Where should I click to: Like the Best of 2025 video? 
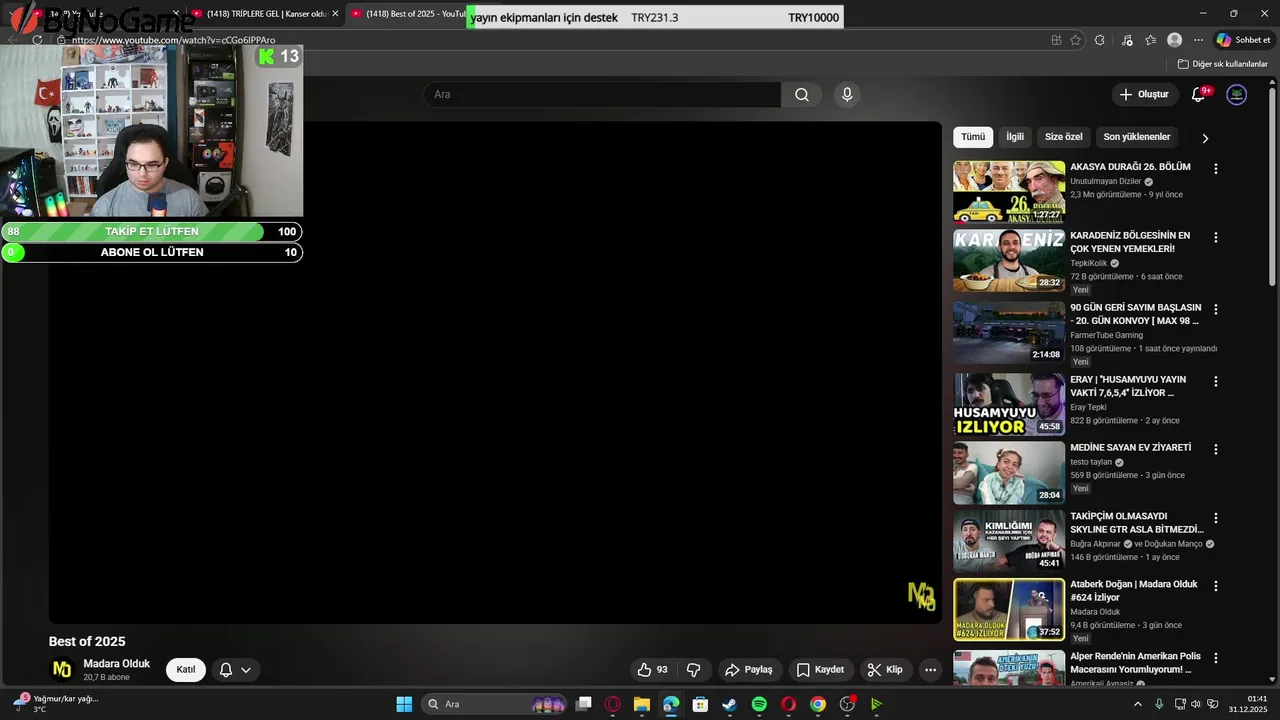point(652,670)
